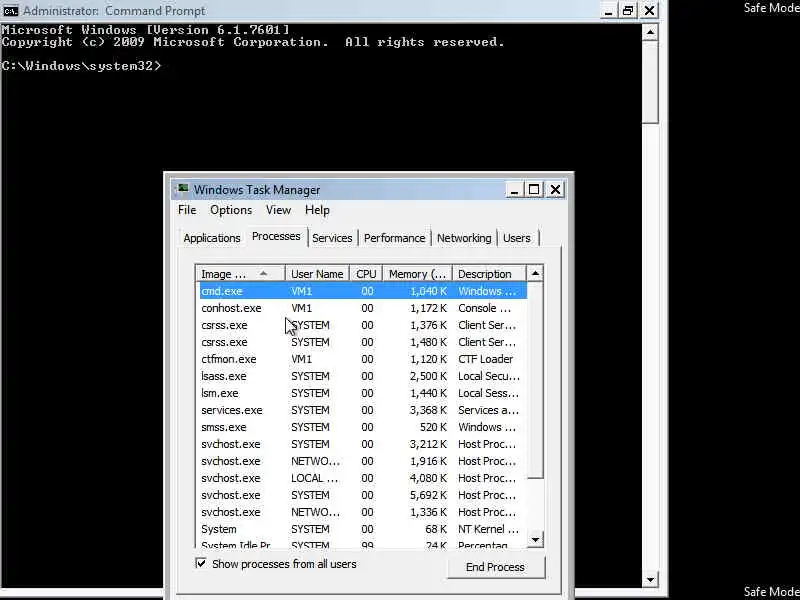
Task: Sort by the CPU column header
Action: pyautogui.click(x=366, y=274)
